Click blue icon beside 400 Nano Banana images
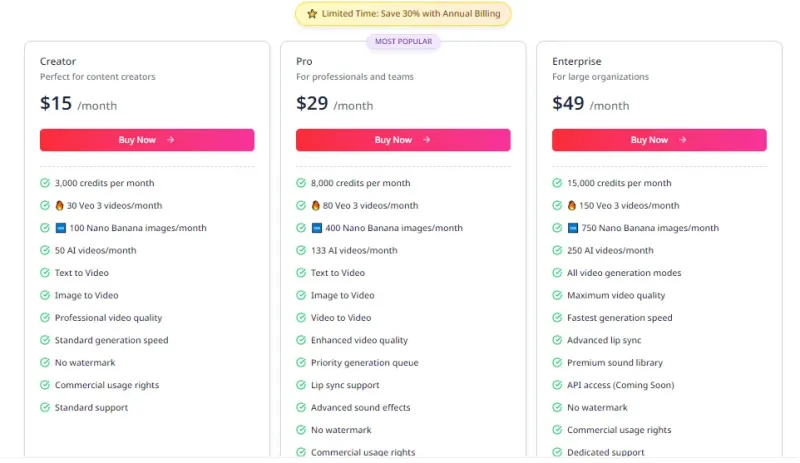The height and width of the screenshot is (463, 800). pyautogui.click(x=317, y=228)
